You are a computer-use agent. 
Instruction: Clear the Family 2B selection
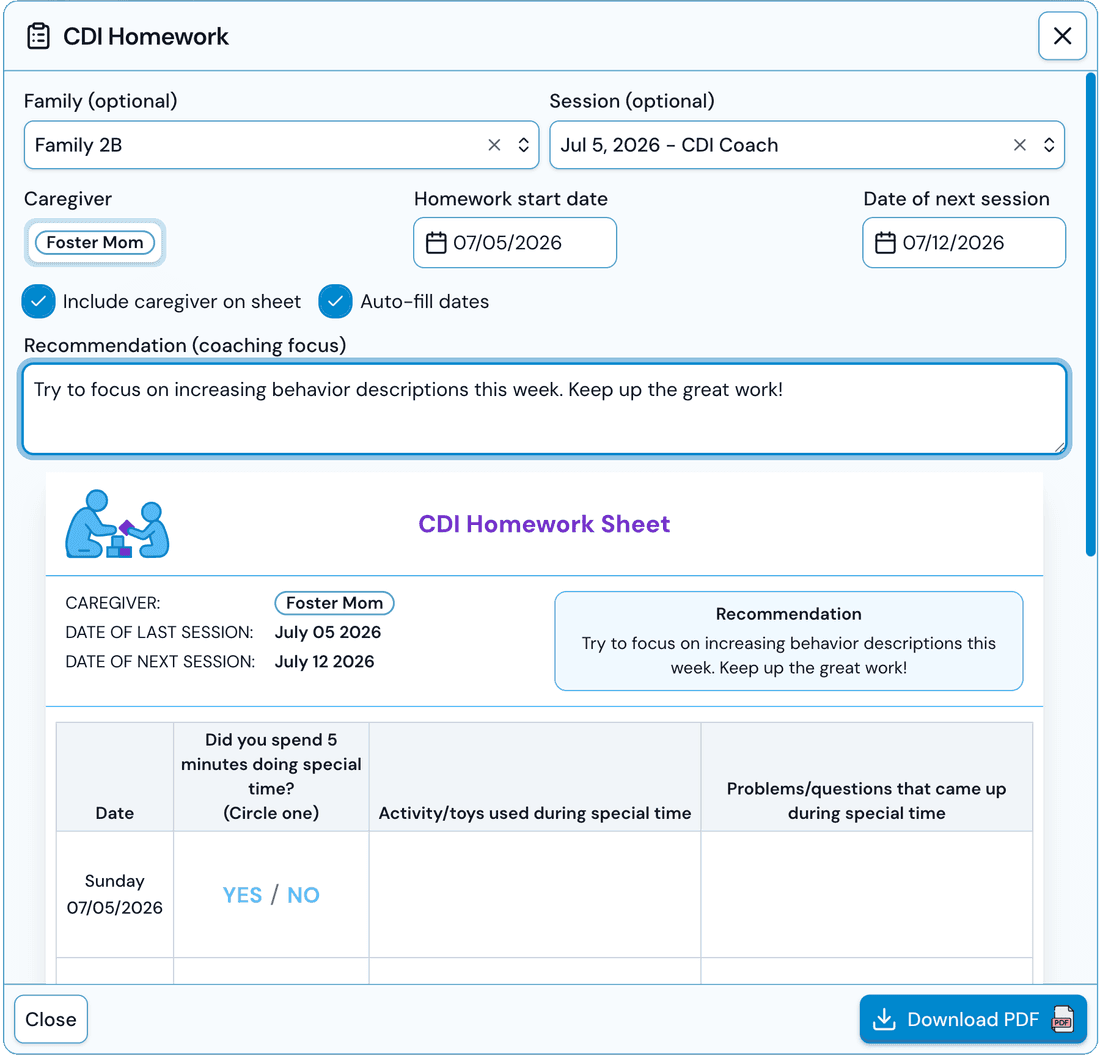[494, 145]
